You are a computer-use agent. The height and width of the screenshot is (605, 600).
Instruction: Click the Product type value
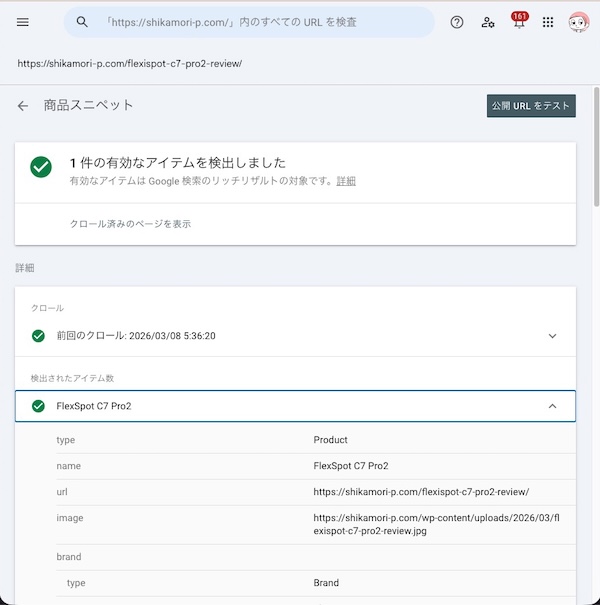tap(330, 440)
